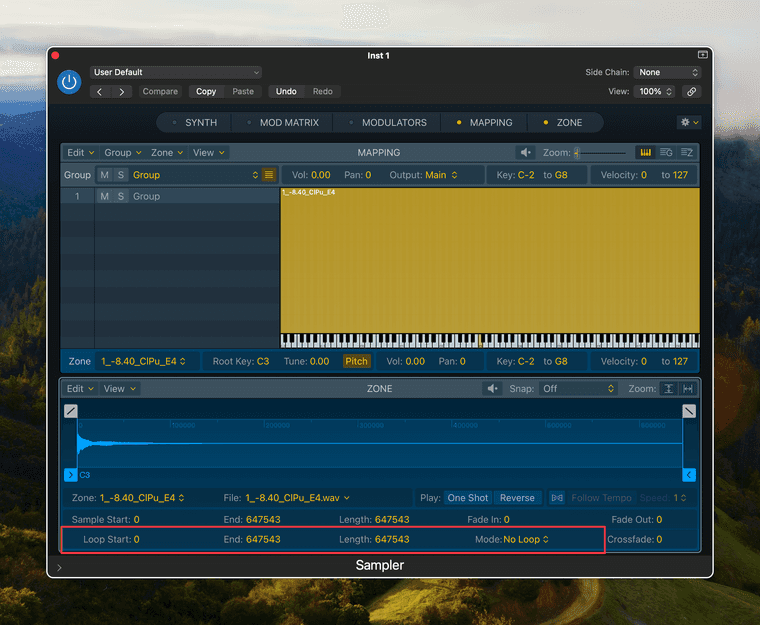Toggle the Zone preview speaker icon
Screen dimensions: 760x625
(492, 389)
